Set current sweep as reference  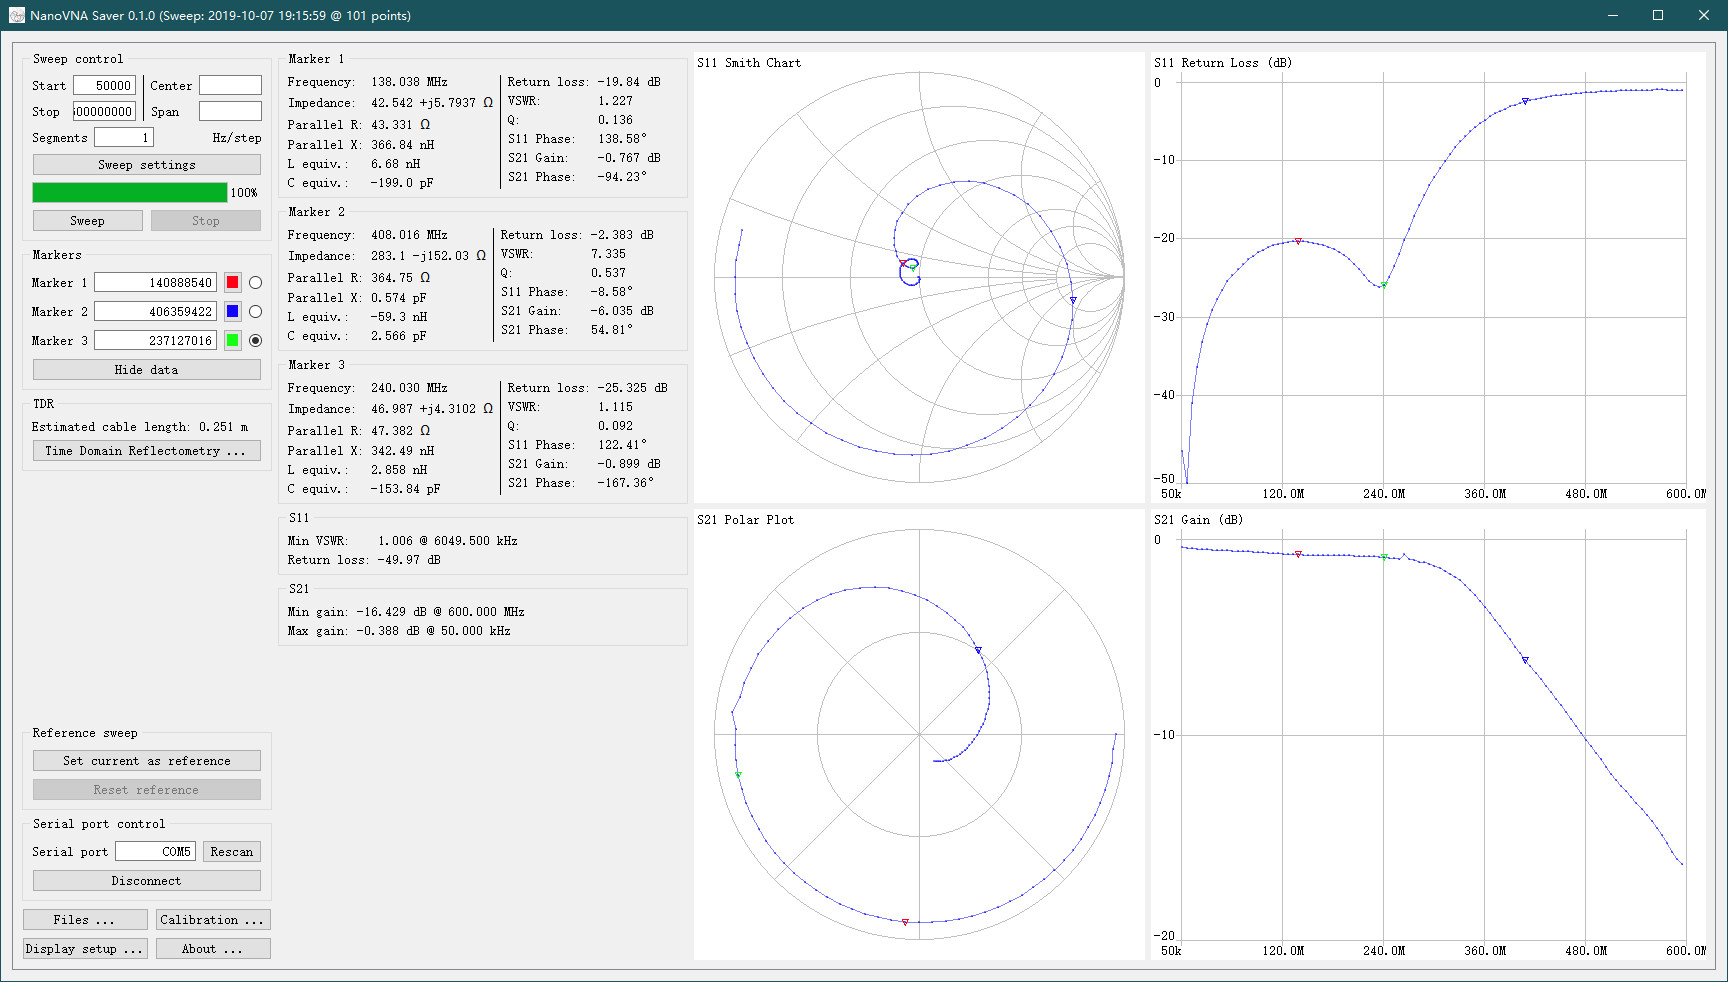point(146,761)
